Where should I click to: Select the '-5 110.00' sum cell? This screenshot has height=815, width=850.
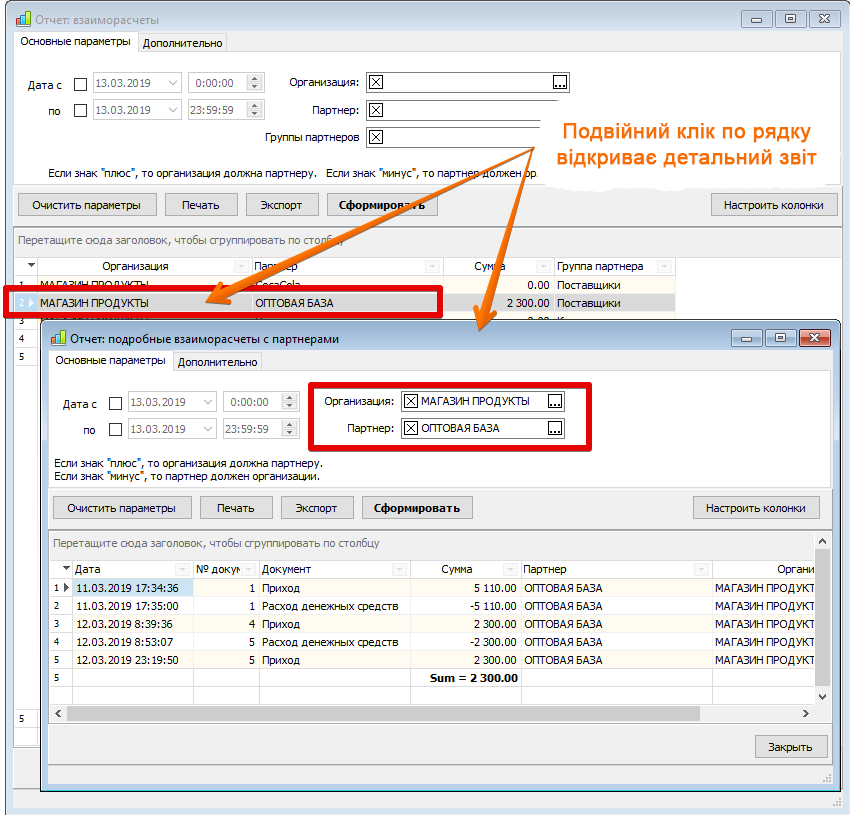coord(466,606)
